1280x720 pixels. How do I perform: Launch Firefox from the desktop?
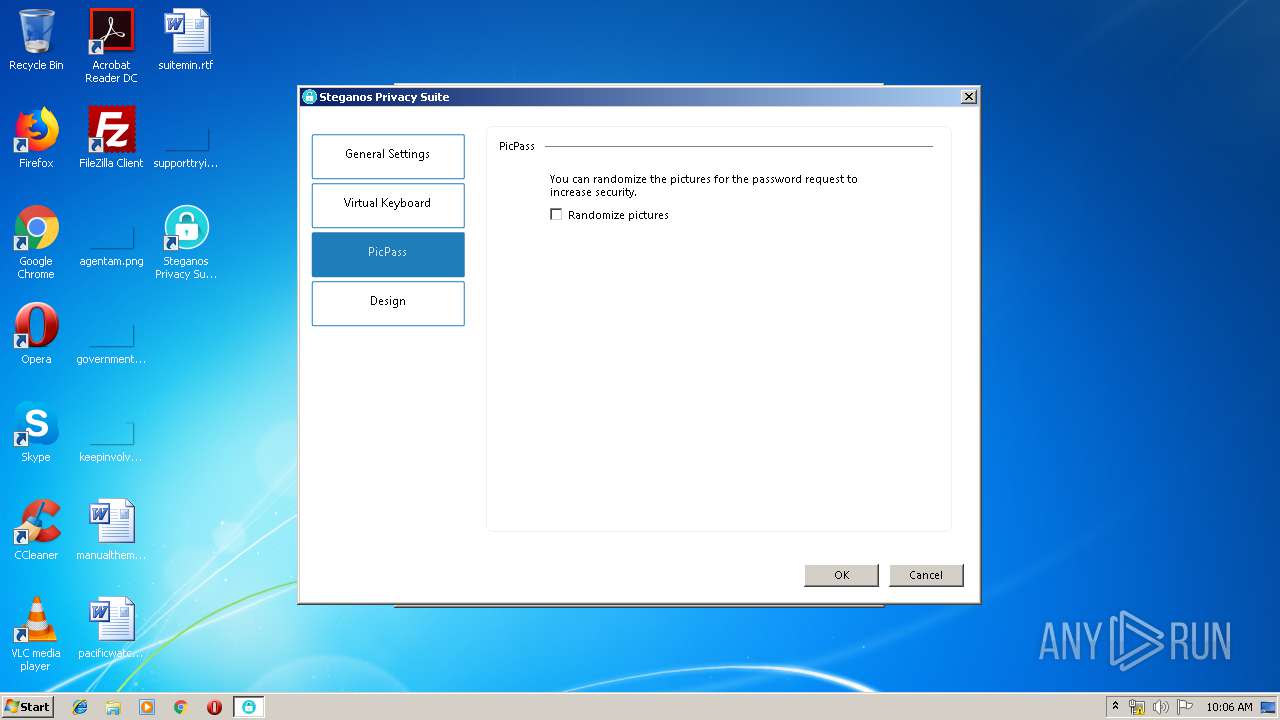[36, 138]
